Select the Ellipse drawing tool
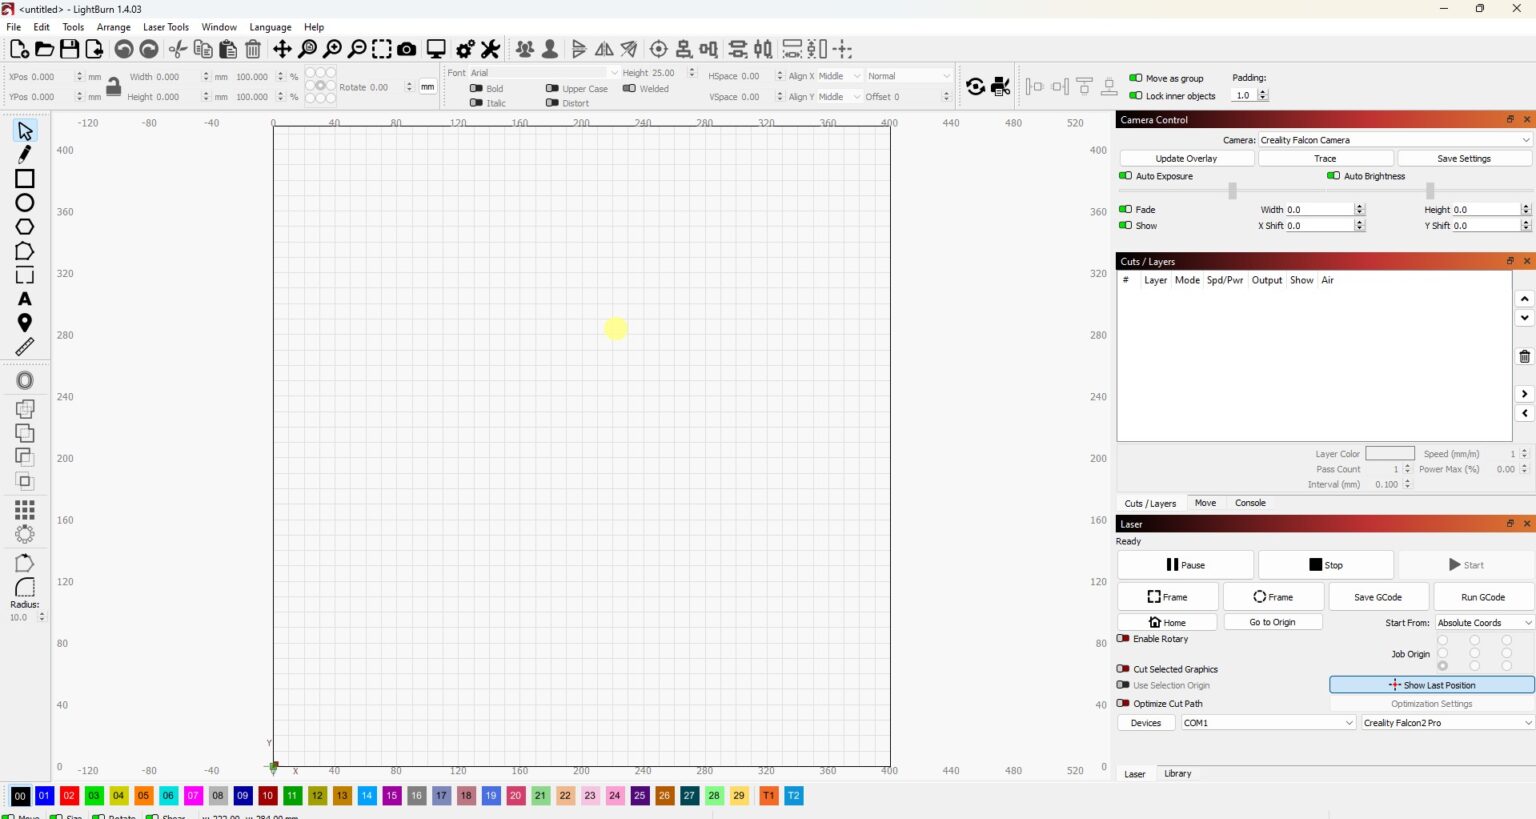Image resolution: width=1536 pixels, height=819 pixels. [x=24, y=202]
